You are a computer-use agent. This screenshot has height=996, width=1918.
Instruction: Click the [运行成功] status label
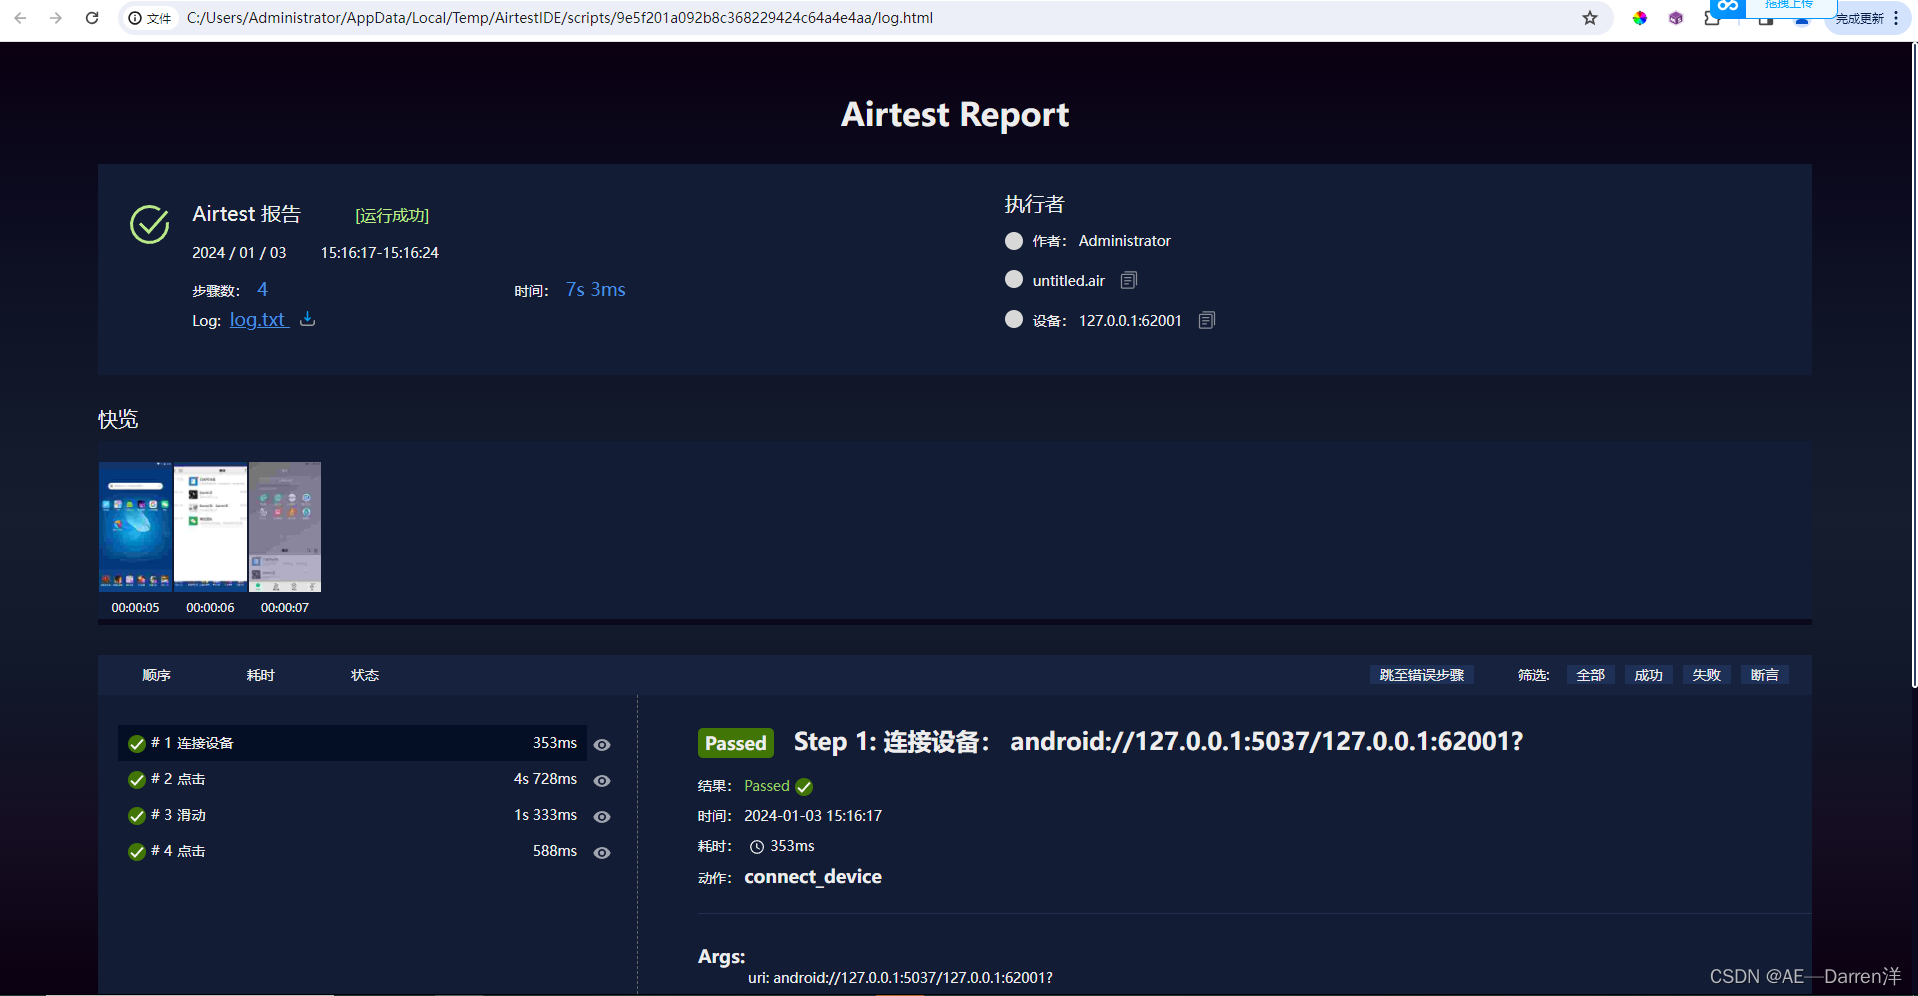pos(392,215)
